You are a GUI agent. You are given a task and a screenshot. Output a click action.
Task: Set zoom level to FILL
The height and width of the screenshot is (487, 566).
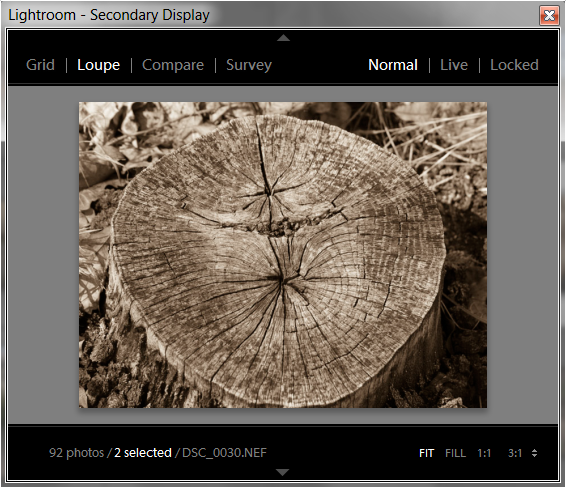click(455, 453)
